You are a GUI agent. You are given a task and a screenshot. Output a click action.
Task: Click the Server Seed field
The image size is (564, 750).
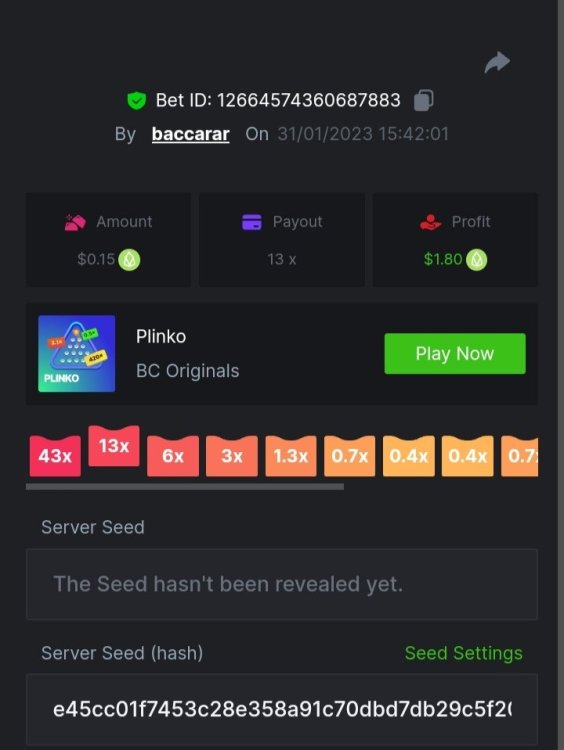click(x=282, y=585)
